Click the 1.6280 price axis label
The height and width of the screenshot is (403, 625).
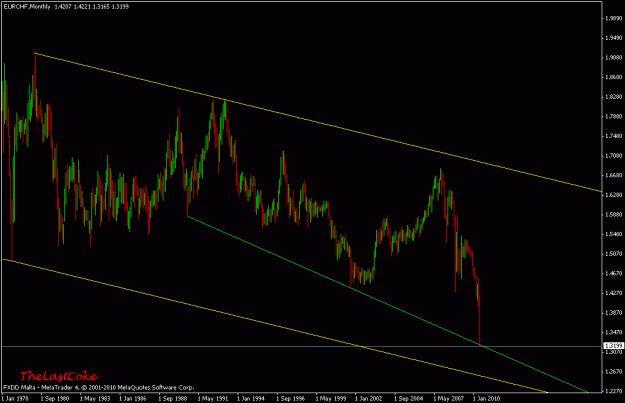point(614,195)
